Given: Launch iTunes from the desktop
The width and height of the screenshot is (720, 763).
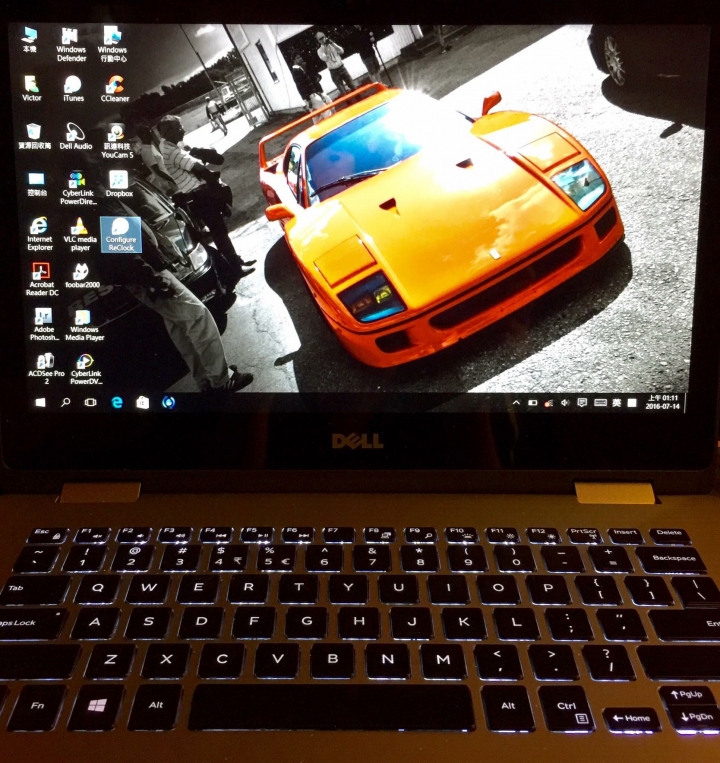Looking at the screenshot, I should [73, 89].
